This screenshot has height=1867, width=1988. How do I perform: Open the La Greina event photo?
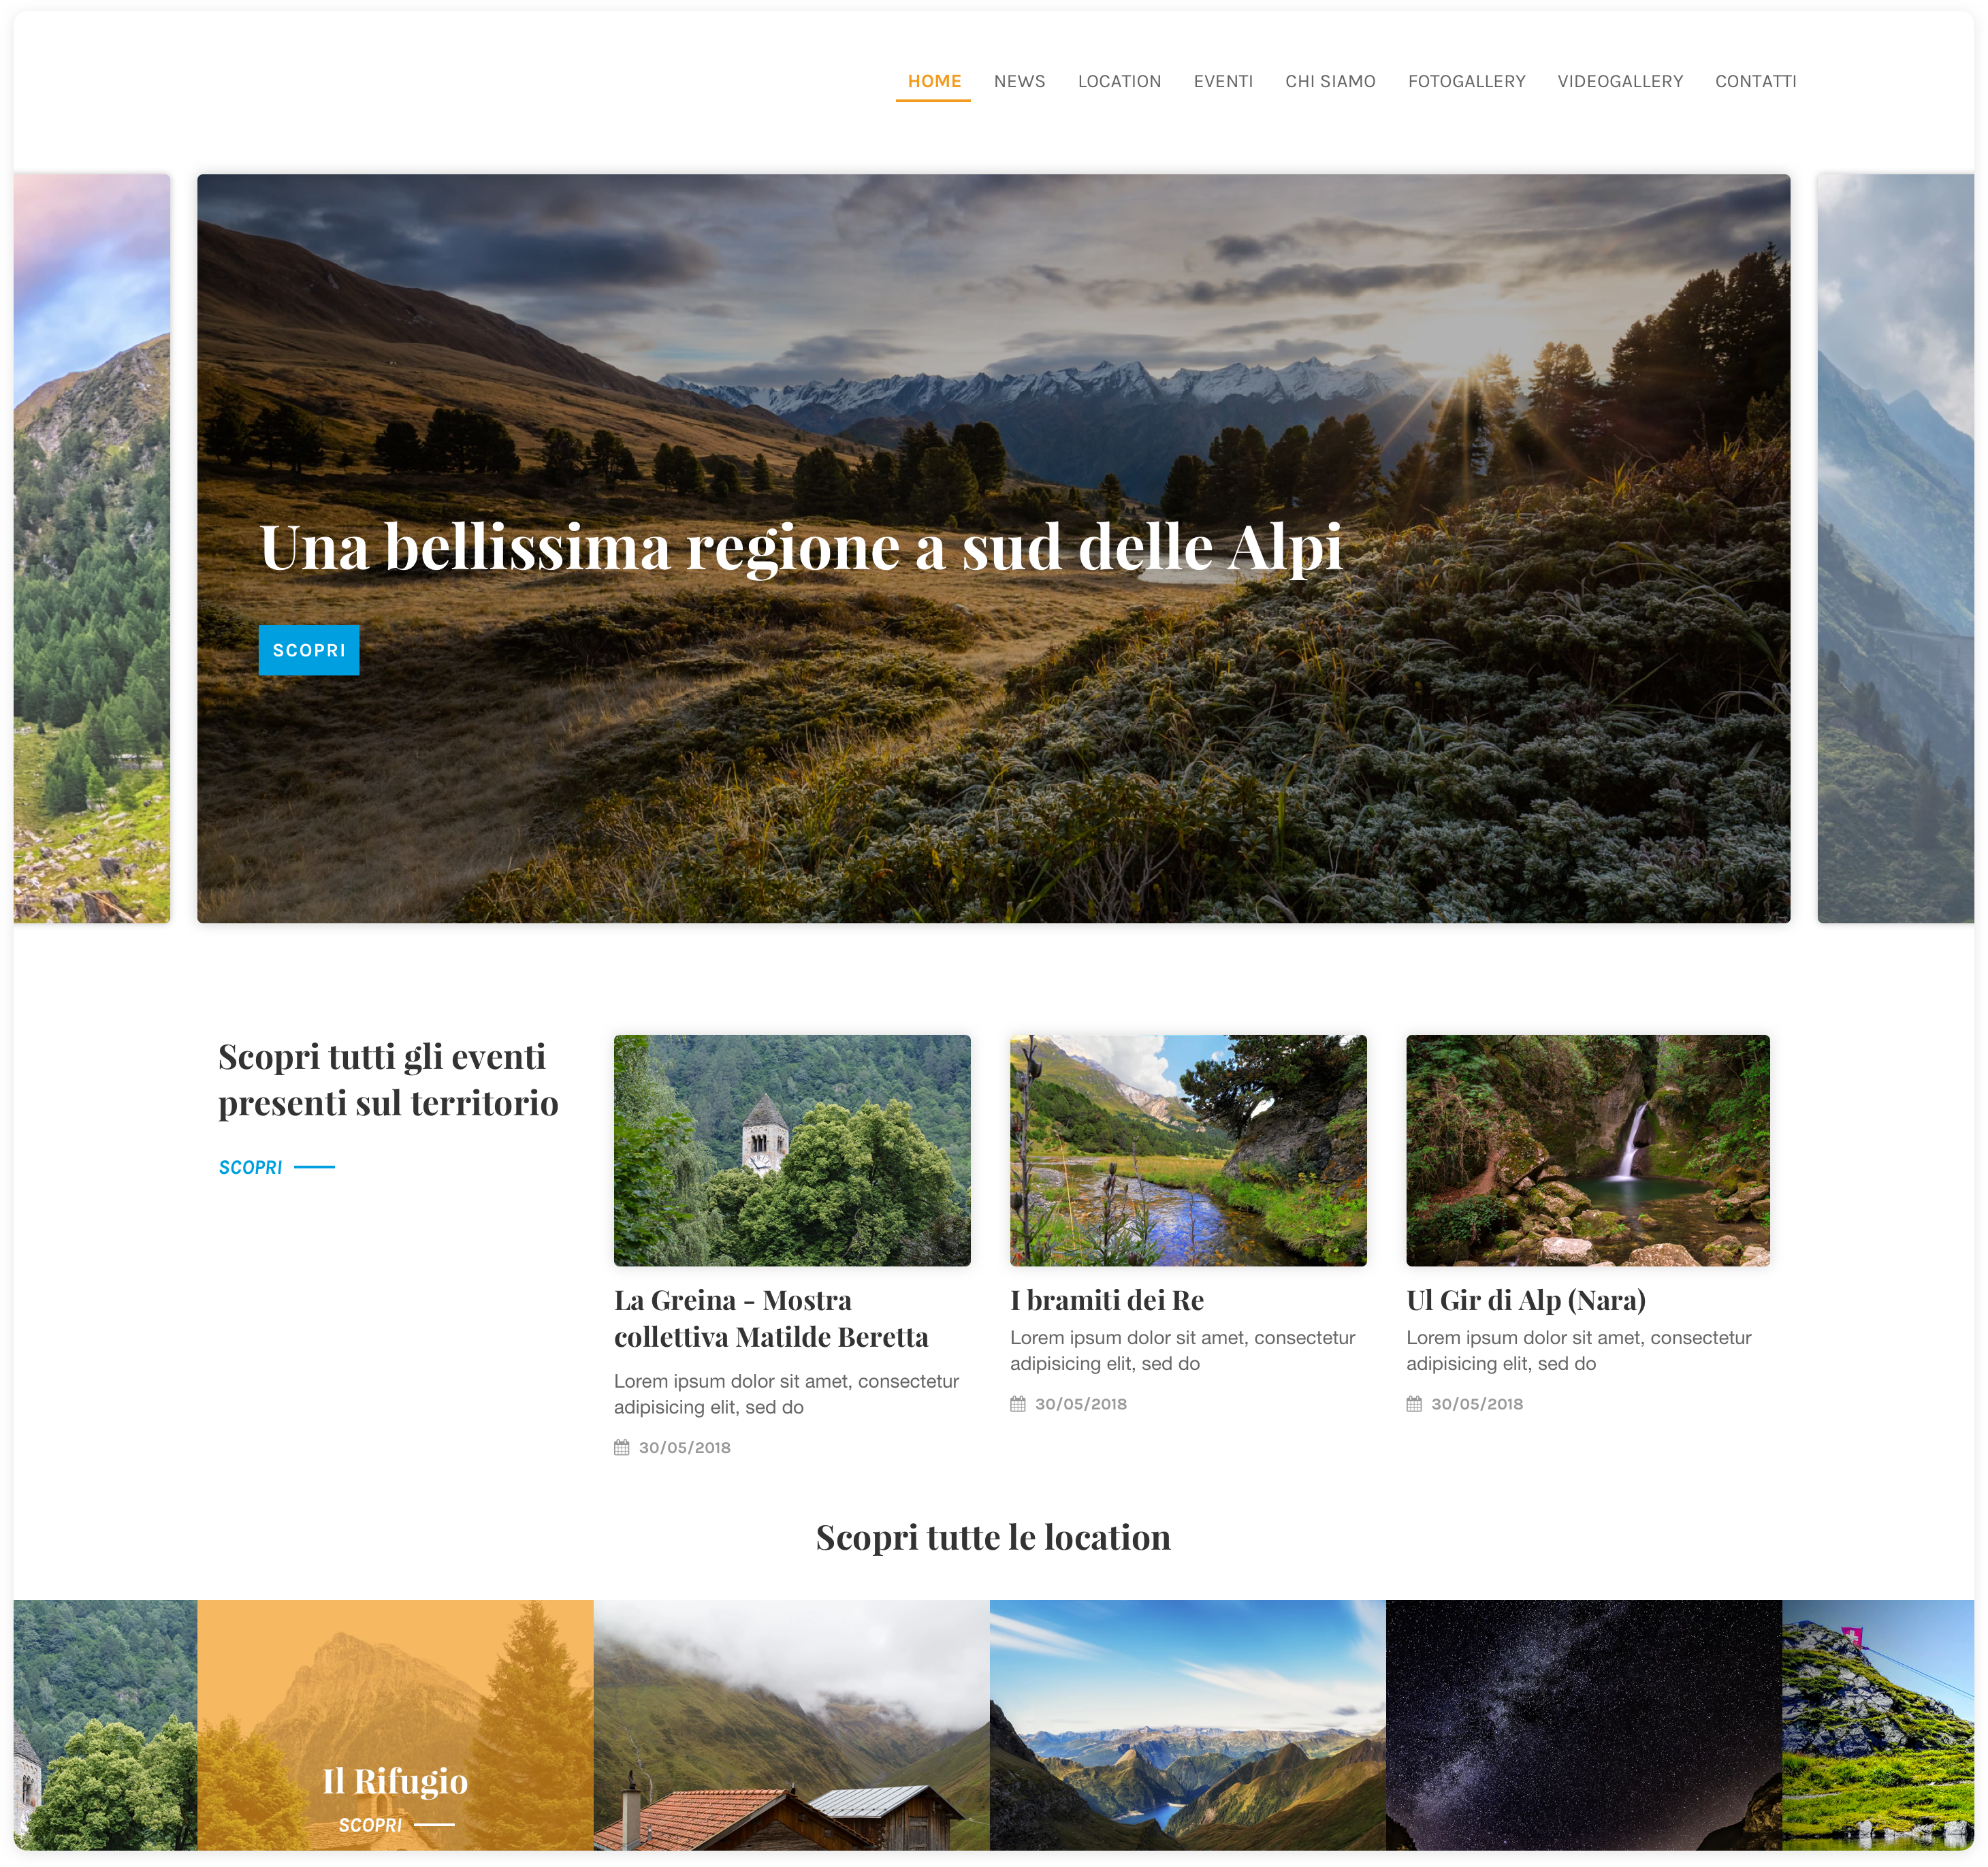792,1150
